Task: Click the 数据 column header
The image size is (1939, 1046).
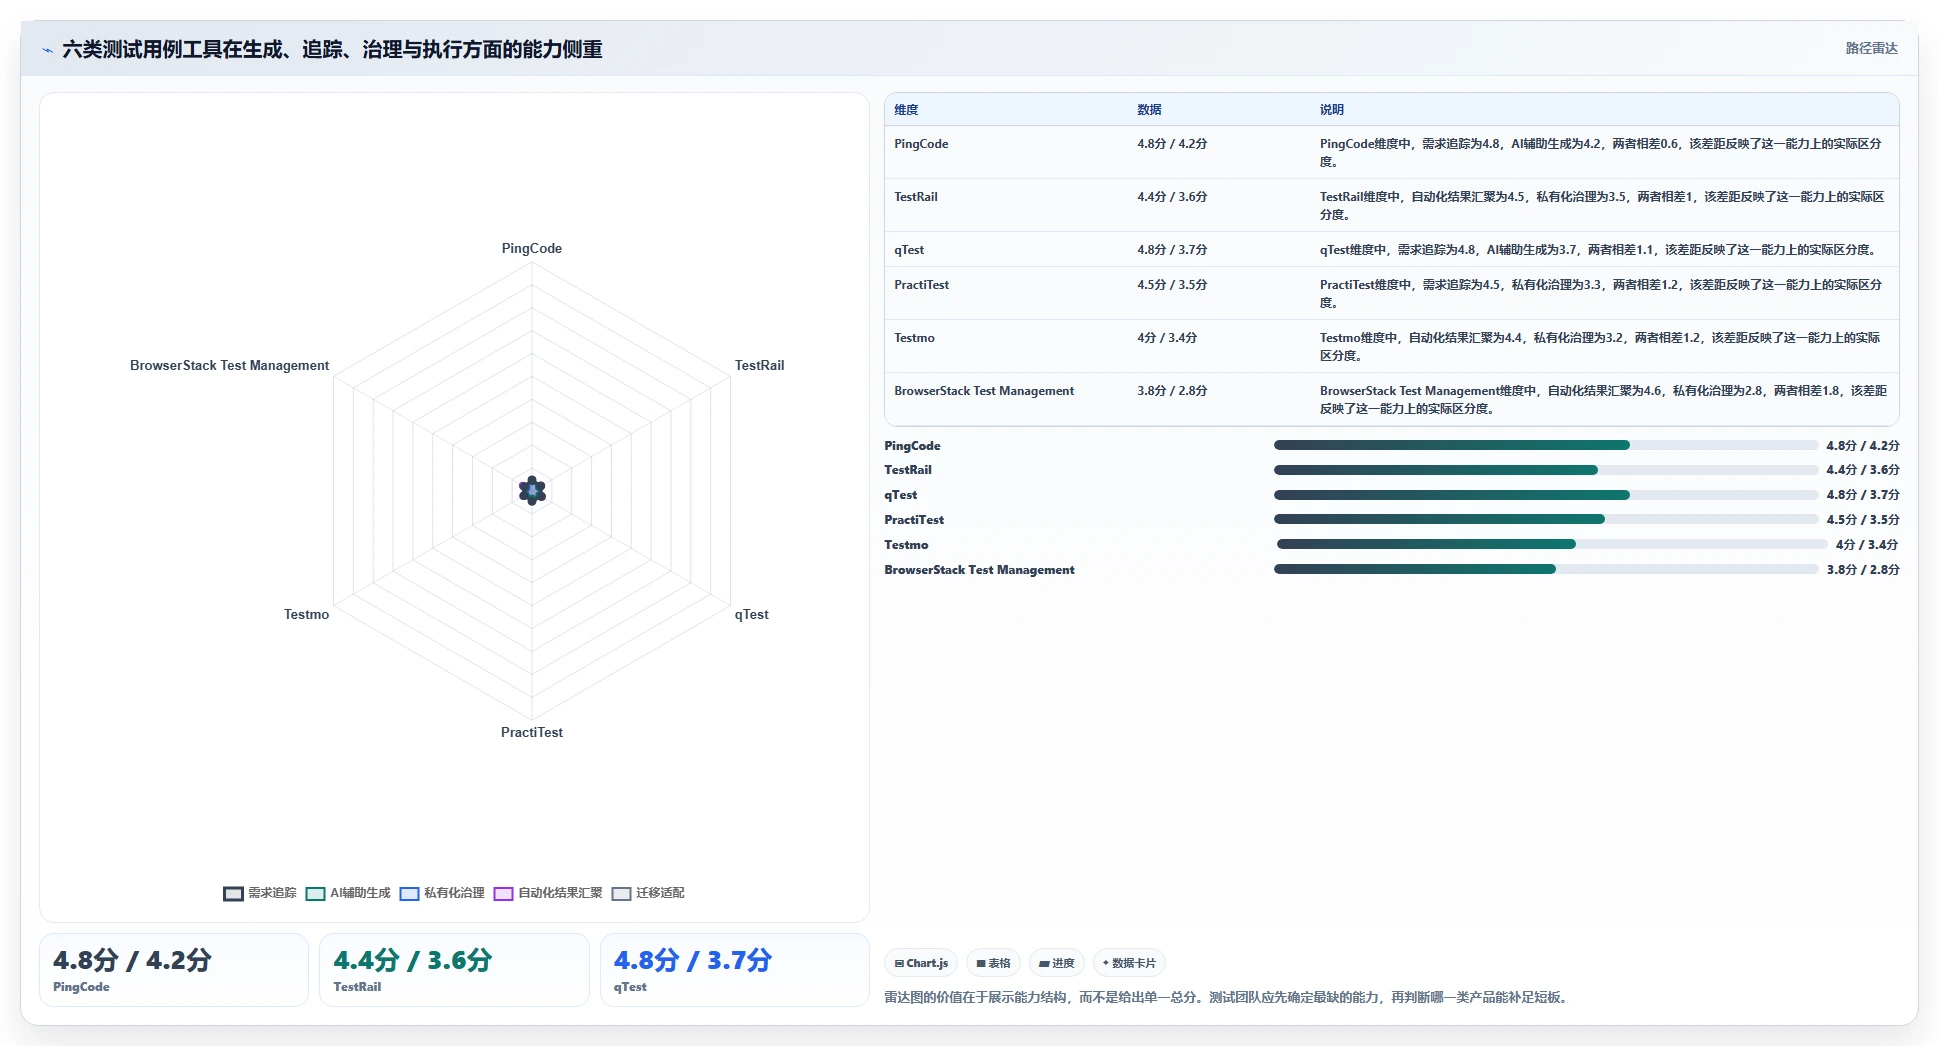Action: pos(1149,110)
